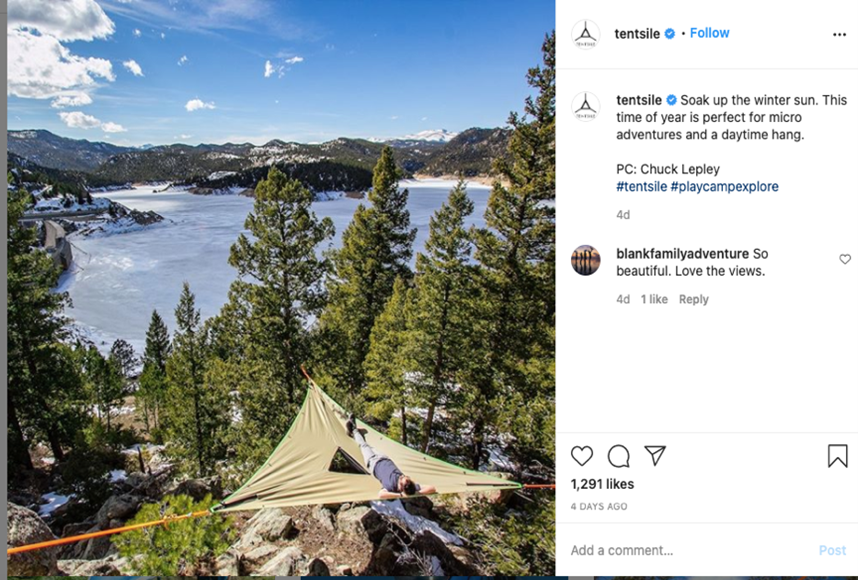View the 1 like on the comment
858x580 pixels.
pyautogui.click(x=654, y=299)
